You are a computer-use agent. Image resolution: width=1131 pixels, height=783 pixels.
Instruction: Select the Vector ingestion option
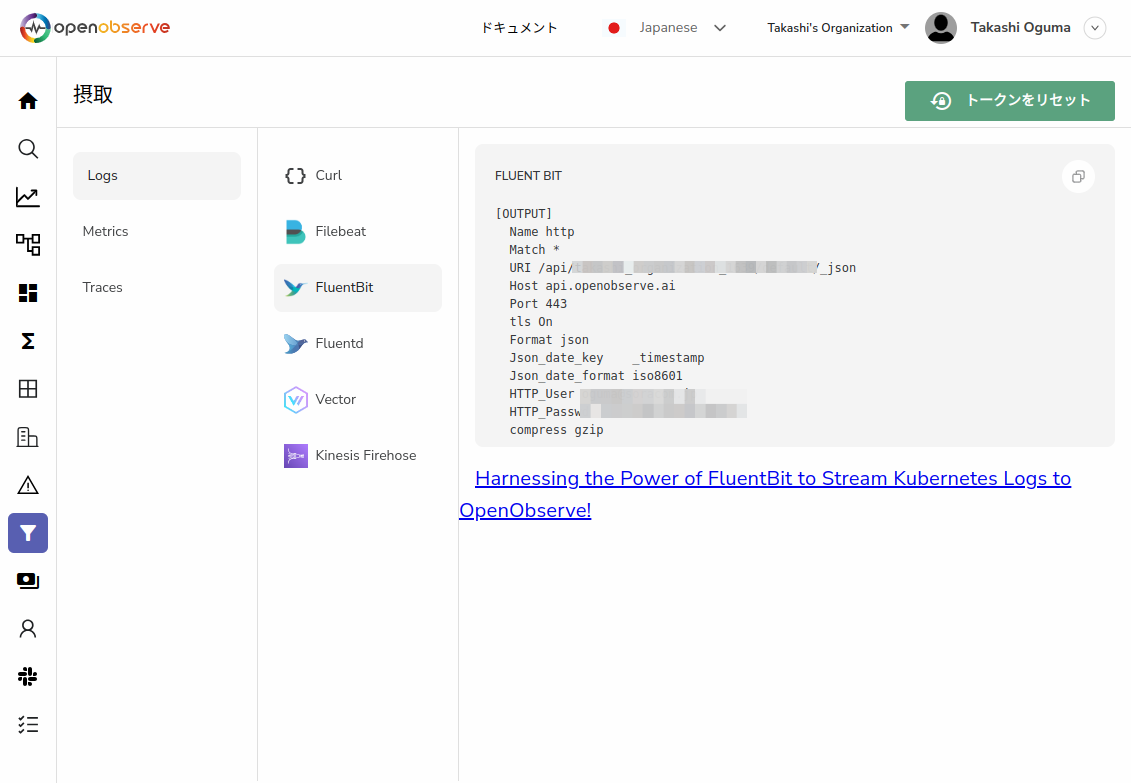(x=358, y=399)
